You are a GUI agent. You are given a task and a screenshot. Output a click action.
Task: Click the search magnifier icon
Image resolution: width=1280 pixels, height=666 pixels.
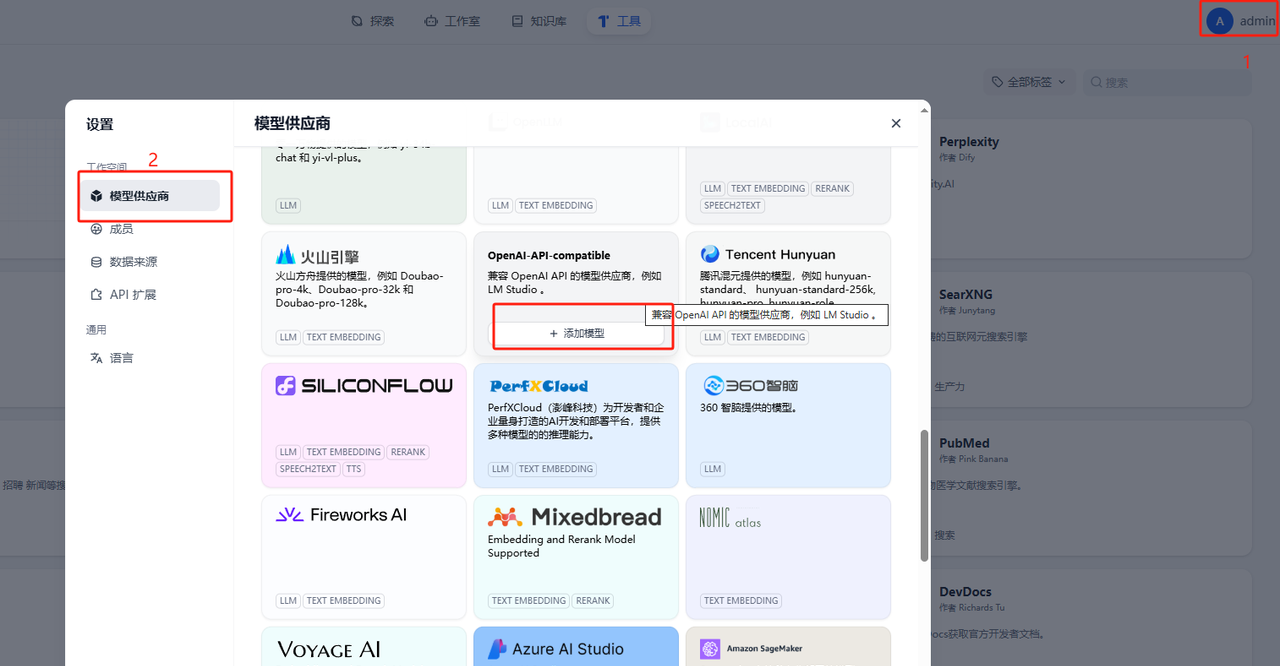(1097, 82)
